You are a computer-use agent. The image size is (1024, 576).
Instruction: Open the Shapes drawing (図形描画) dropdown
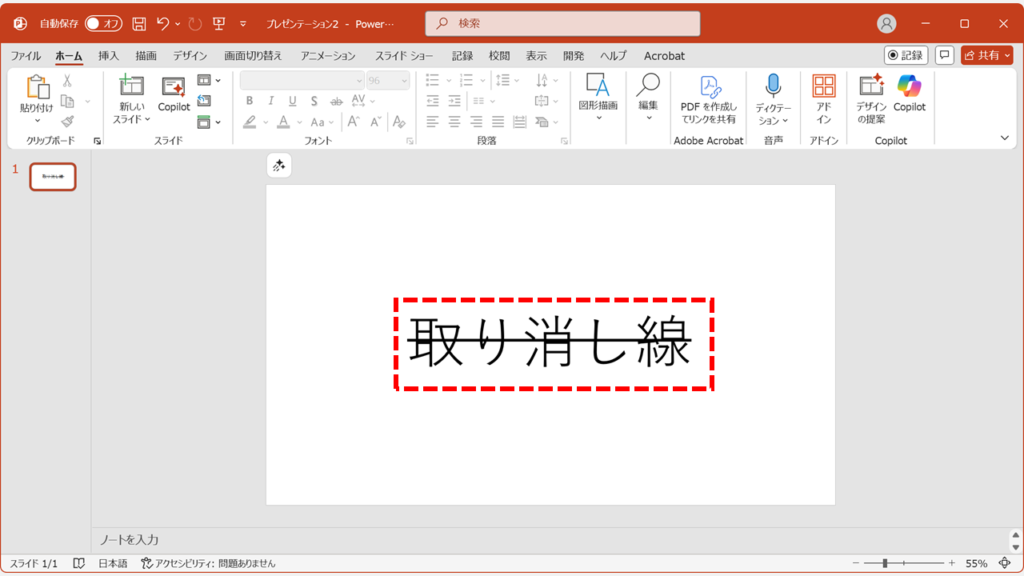[598, 118]
